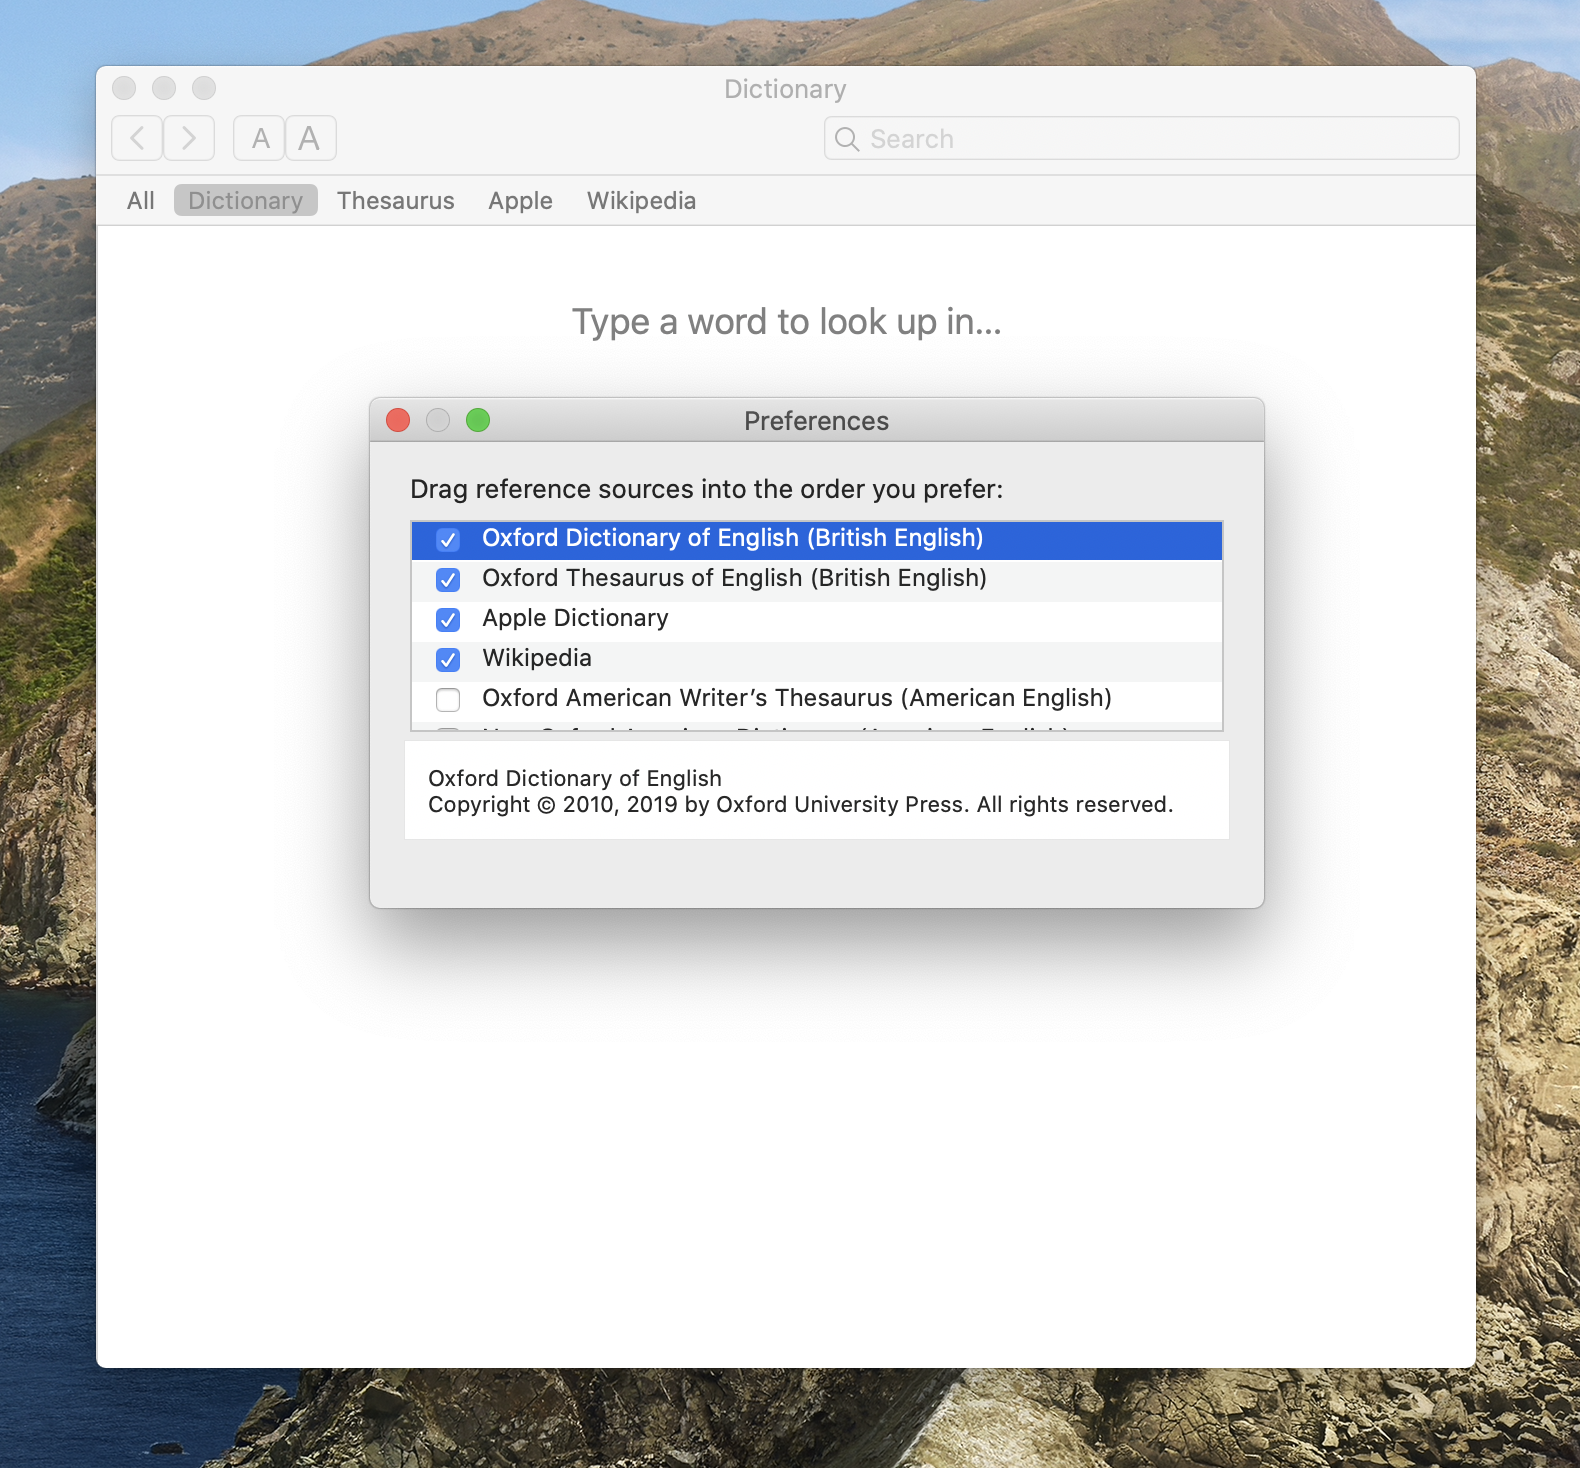The image size is (1580, 1468).
Task: Select Oxford American Writer's Thesaurus row text
Action: click(x=797, y=698)
